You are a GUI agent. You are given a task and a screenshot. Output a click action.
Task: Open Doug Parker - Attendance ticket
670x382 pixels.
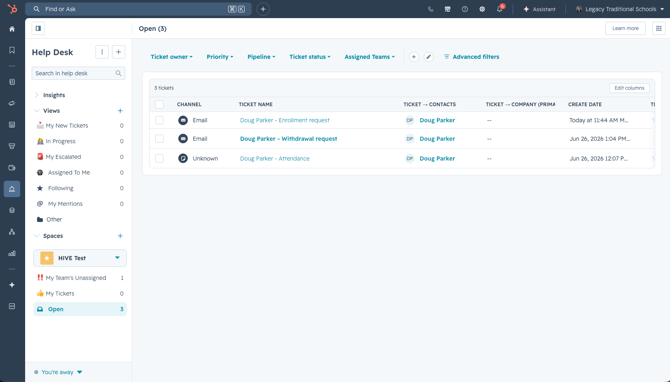click(x=275, y=159)
